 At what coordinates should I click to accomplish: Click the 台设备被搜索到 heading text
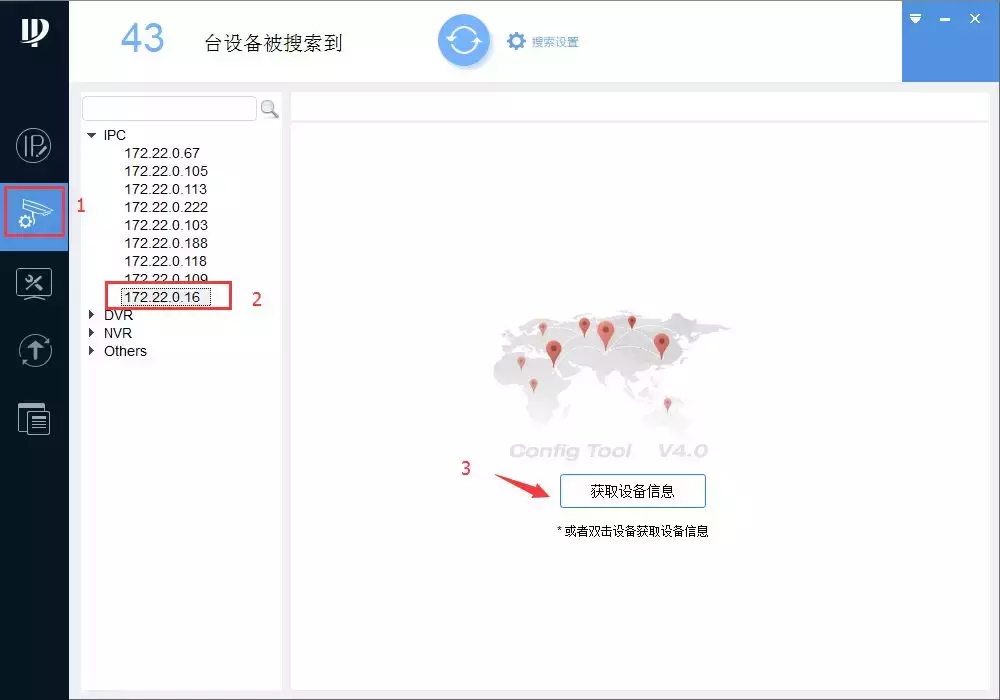coord(274,43)
